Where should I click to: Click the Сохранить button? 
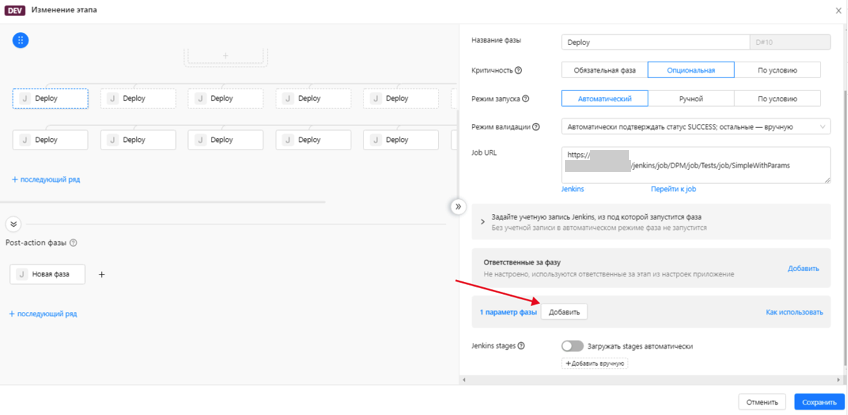click(x=818, y=402)
